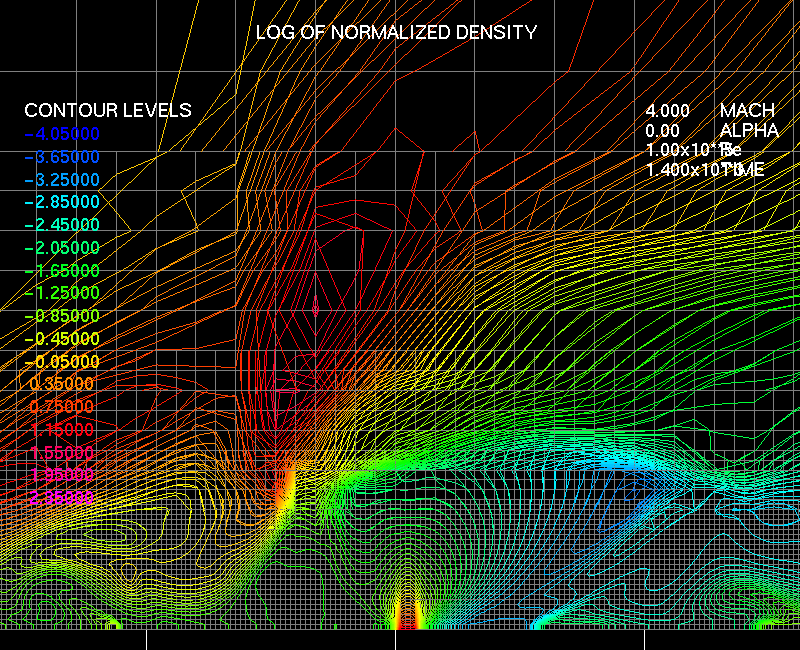
Task: Click the LOG OF NORMALIZED DENSITY title
Action: click(x=396, y=32)
